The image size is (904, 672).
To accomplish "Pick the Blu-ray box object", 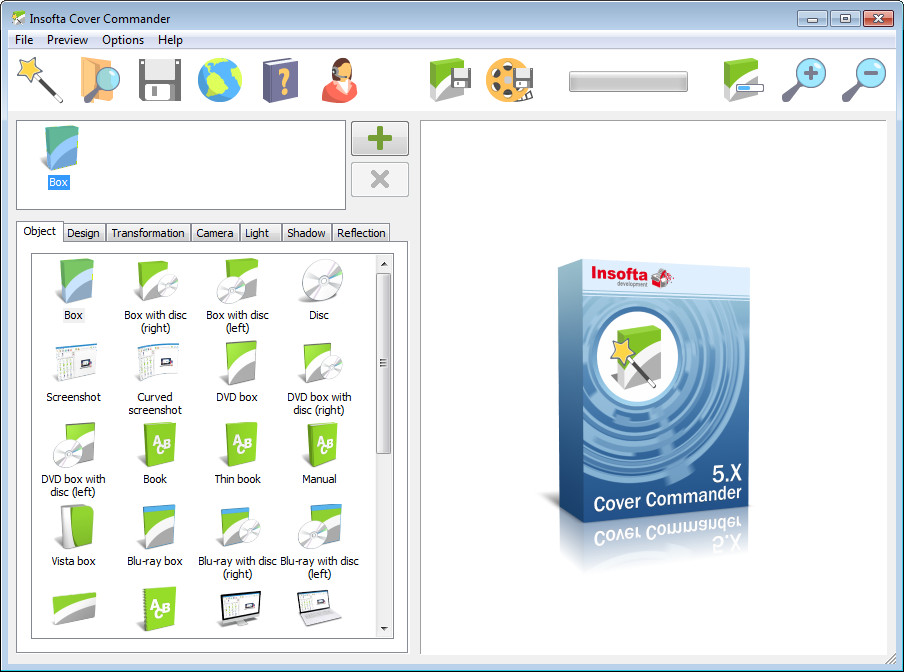I will coord(156,536).
